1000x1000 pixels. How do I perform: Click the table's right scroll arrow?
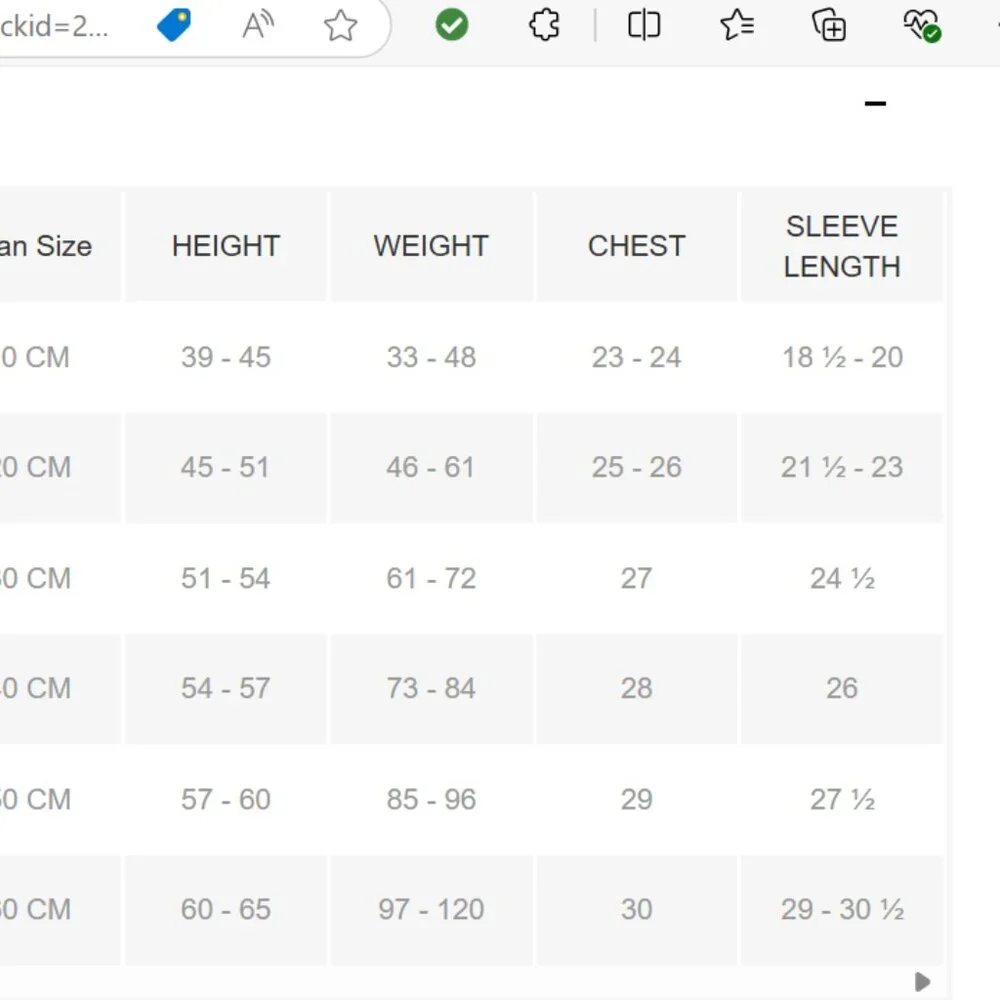click(x=922, y=981)
